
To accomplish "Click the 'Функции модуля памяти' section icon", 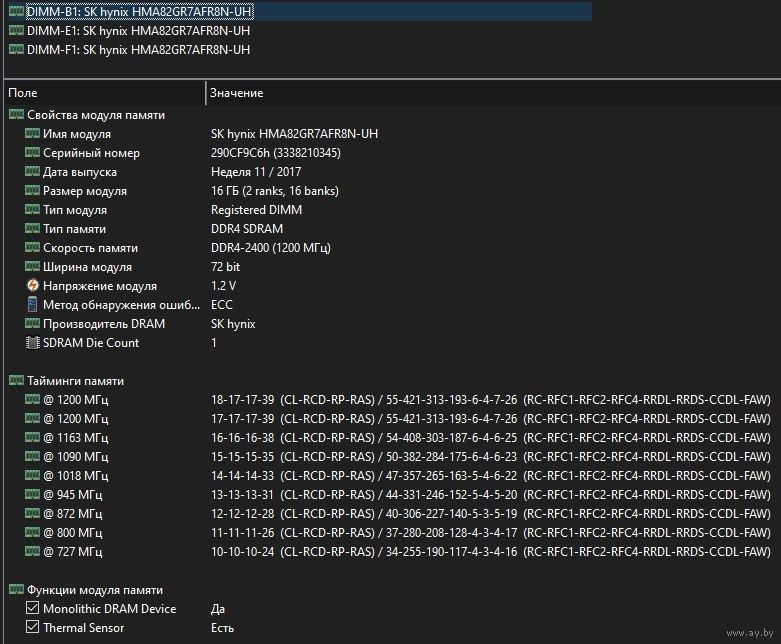I will (16, 590).
